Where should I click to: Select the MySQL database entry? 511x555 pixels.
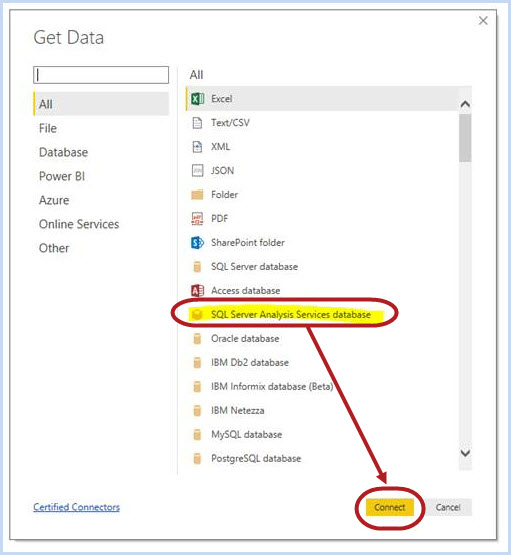(322, 434)
